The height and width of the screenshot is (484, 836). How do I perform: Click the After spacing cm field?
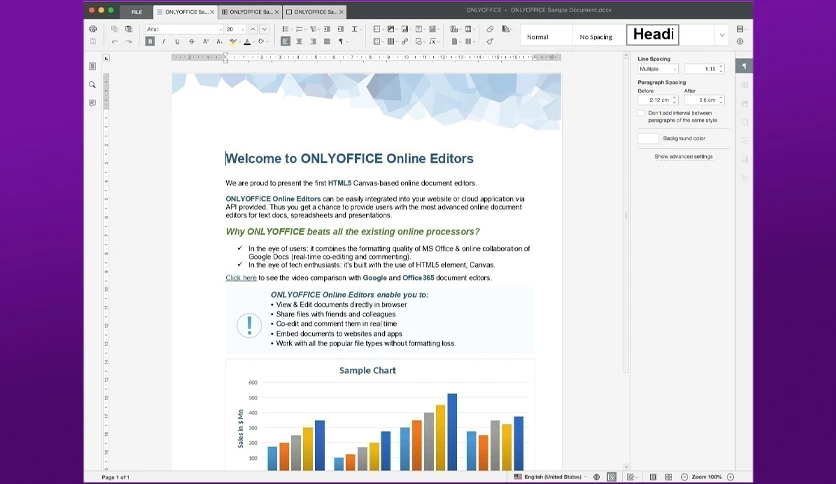coord(704,100)
